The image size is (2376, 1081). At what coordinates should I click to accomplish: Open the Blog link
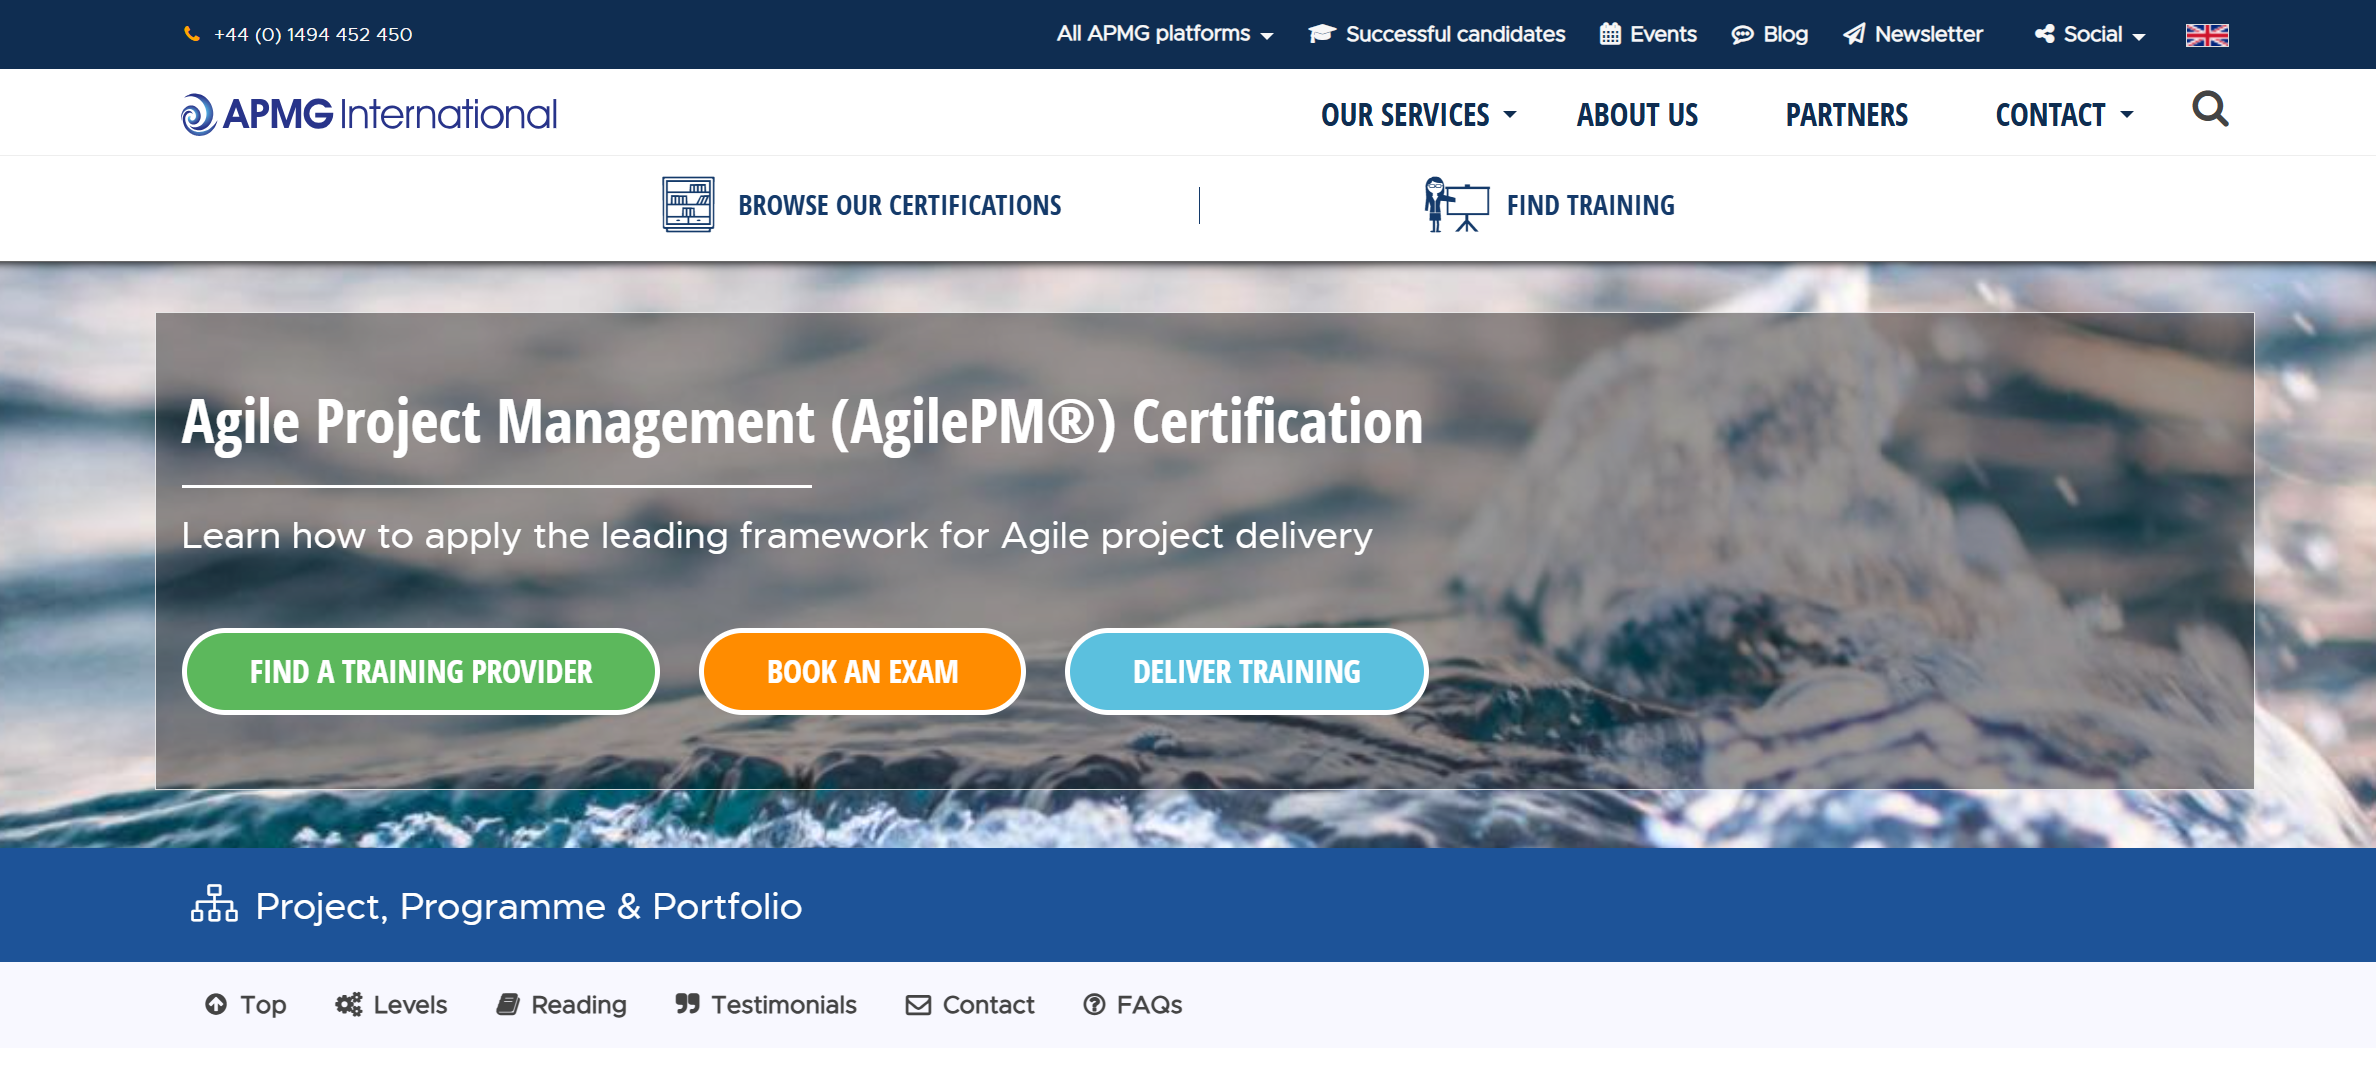tap(1785, 34)
